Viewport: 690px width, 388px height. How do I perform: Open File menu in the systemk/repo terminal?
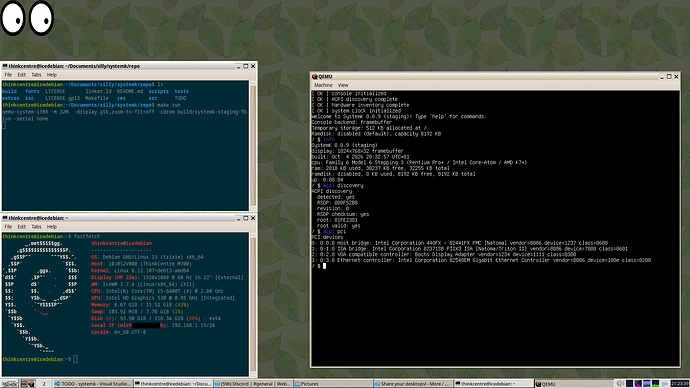tap(8, 75)
